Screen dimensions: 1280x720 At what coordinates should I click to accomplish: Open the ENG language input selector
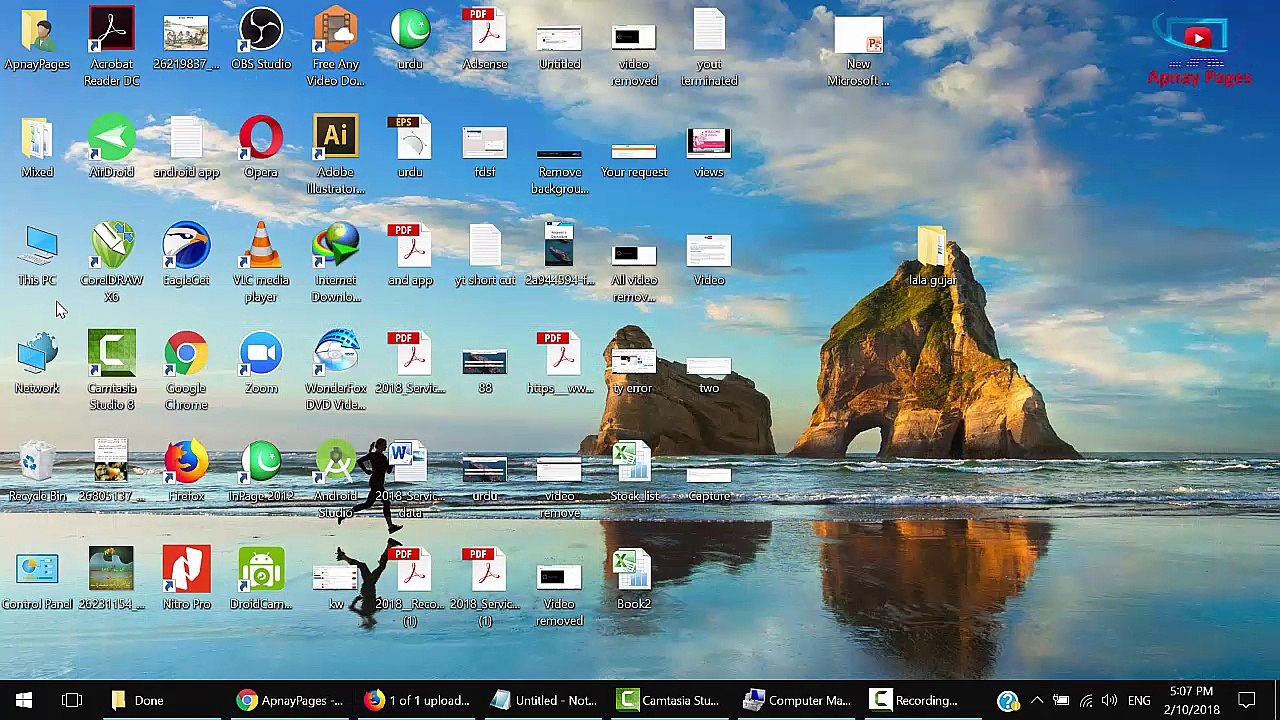(x=1139, y=700)
